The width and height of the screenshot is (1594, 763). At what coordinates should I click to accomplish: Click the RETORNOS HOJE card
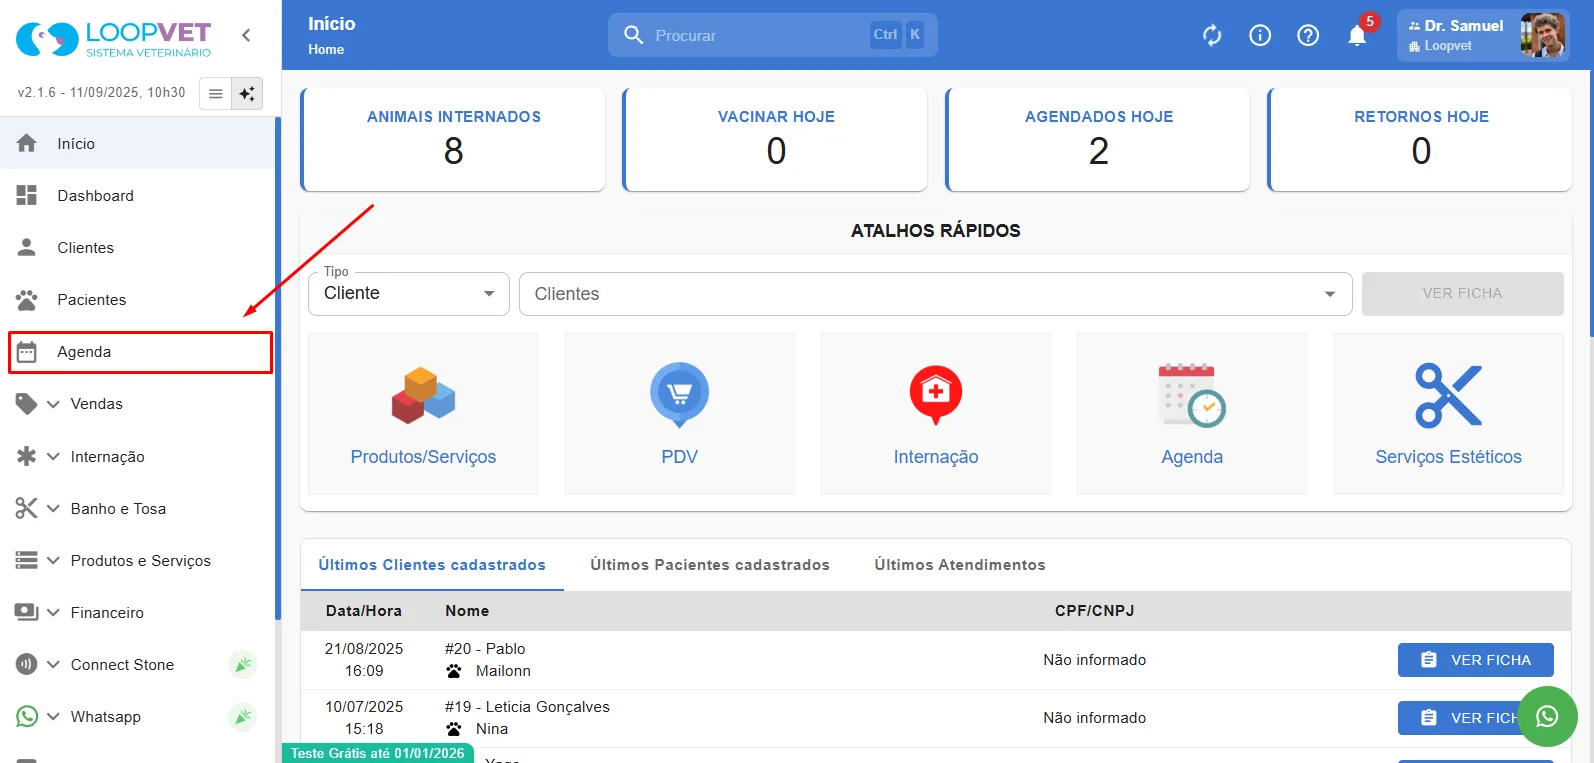[1421, 139]
